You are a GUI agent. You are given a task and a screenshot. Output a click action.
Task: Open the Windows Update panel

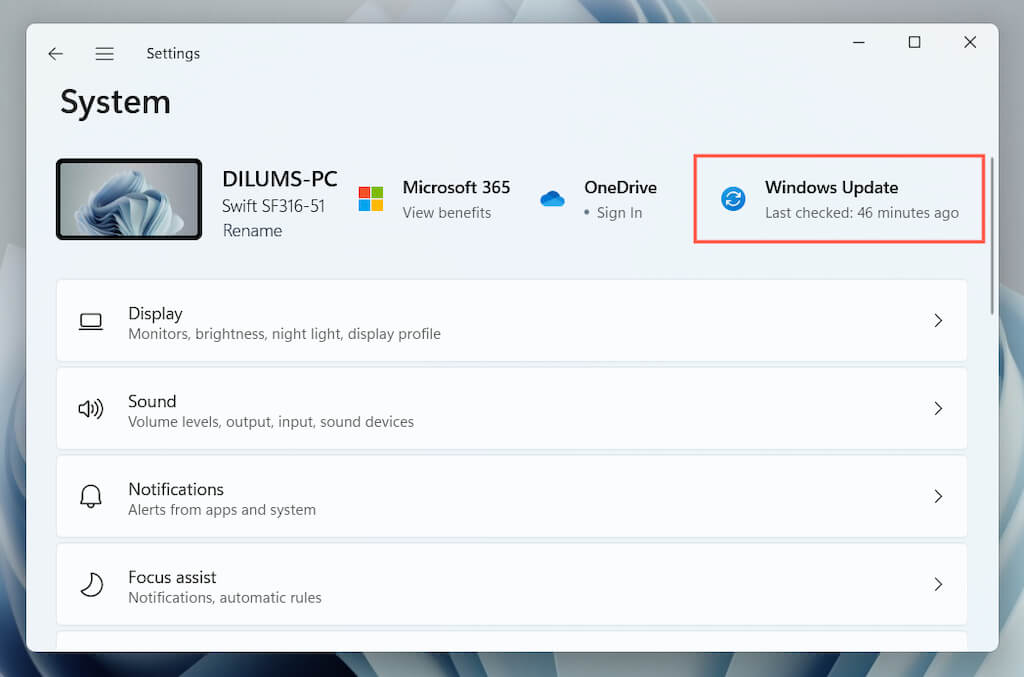click(x=838, y=199)
